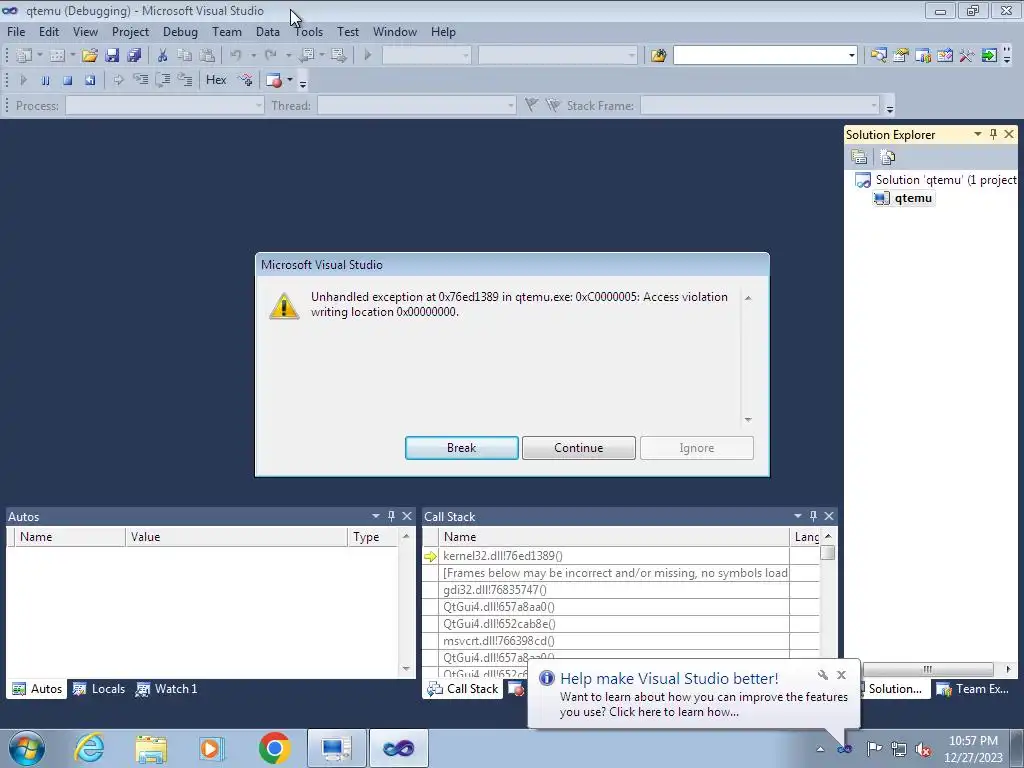
Task: Click the Navigate Backward icon
Action: coord(307,56)
